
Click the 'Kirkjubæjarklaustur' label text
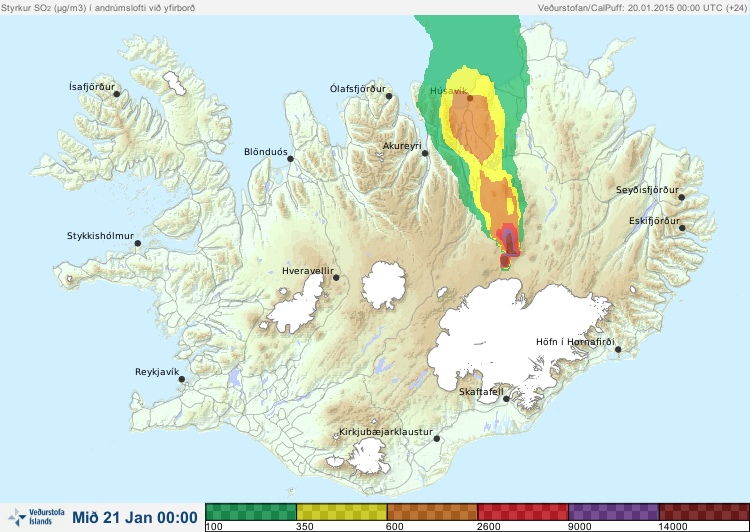(386, 432)
